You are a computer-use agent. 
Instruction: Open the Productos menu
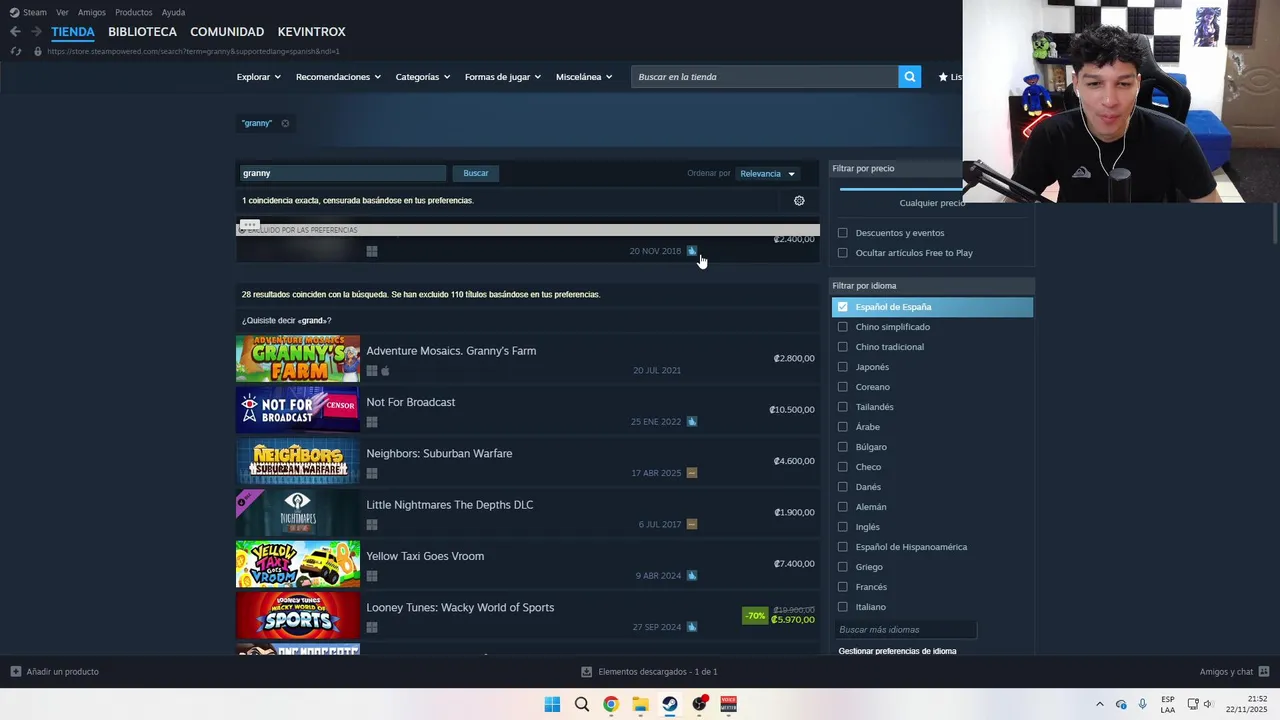[134, 12]
